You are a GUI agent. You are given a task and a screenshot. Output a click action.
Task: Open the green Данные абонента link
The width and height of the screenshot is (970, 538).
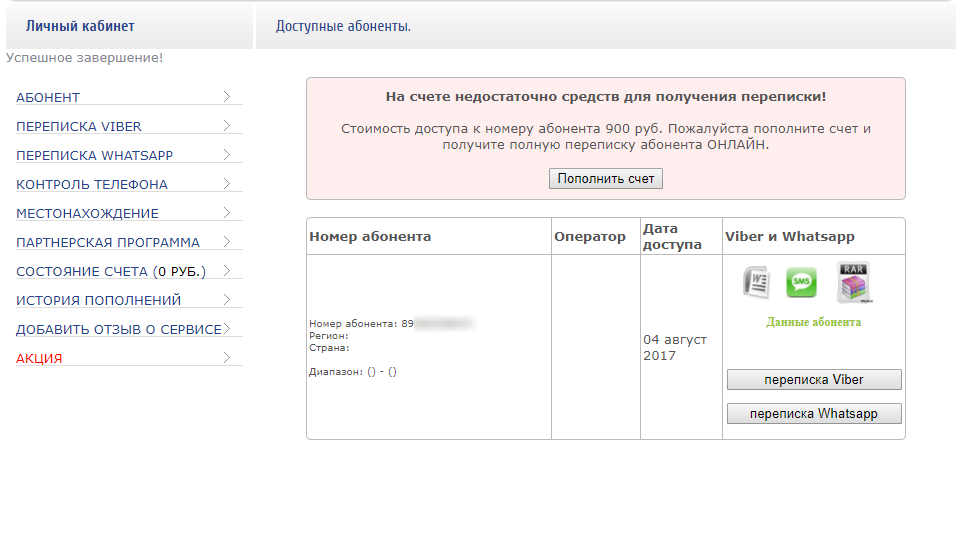(813, 322)
